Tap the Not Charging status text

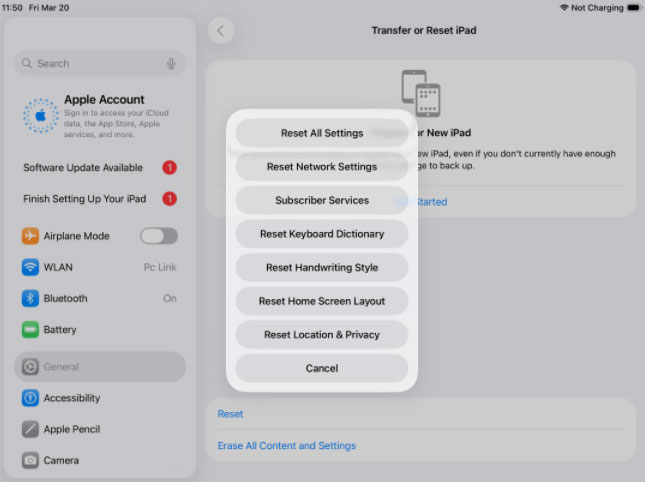point(597,8)
